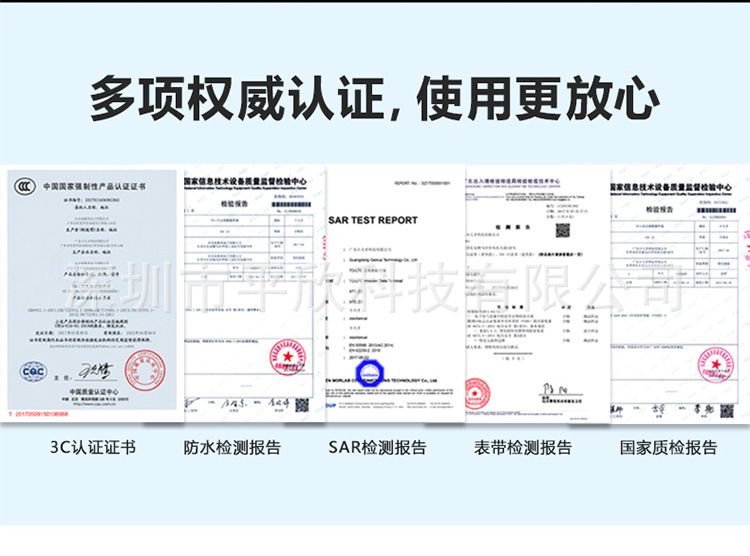The height and width of the screenshot is (556, 750).
Task: Click the 国家质检报告 document image
Action: tap(680, 295)
